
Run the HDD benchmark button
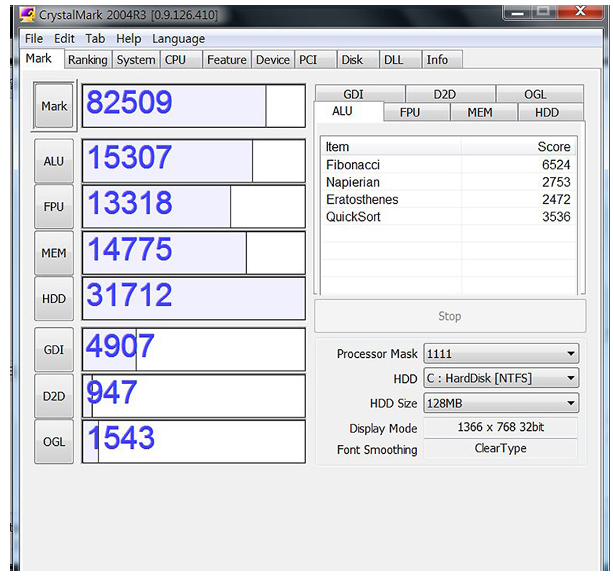click(x=54, y=298)
